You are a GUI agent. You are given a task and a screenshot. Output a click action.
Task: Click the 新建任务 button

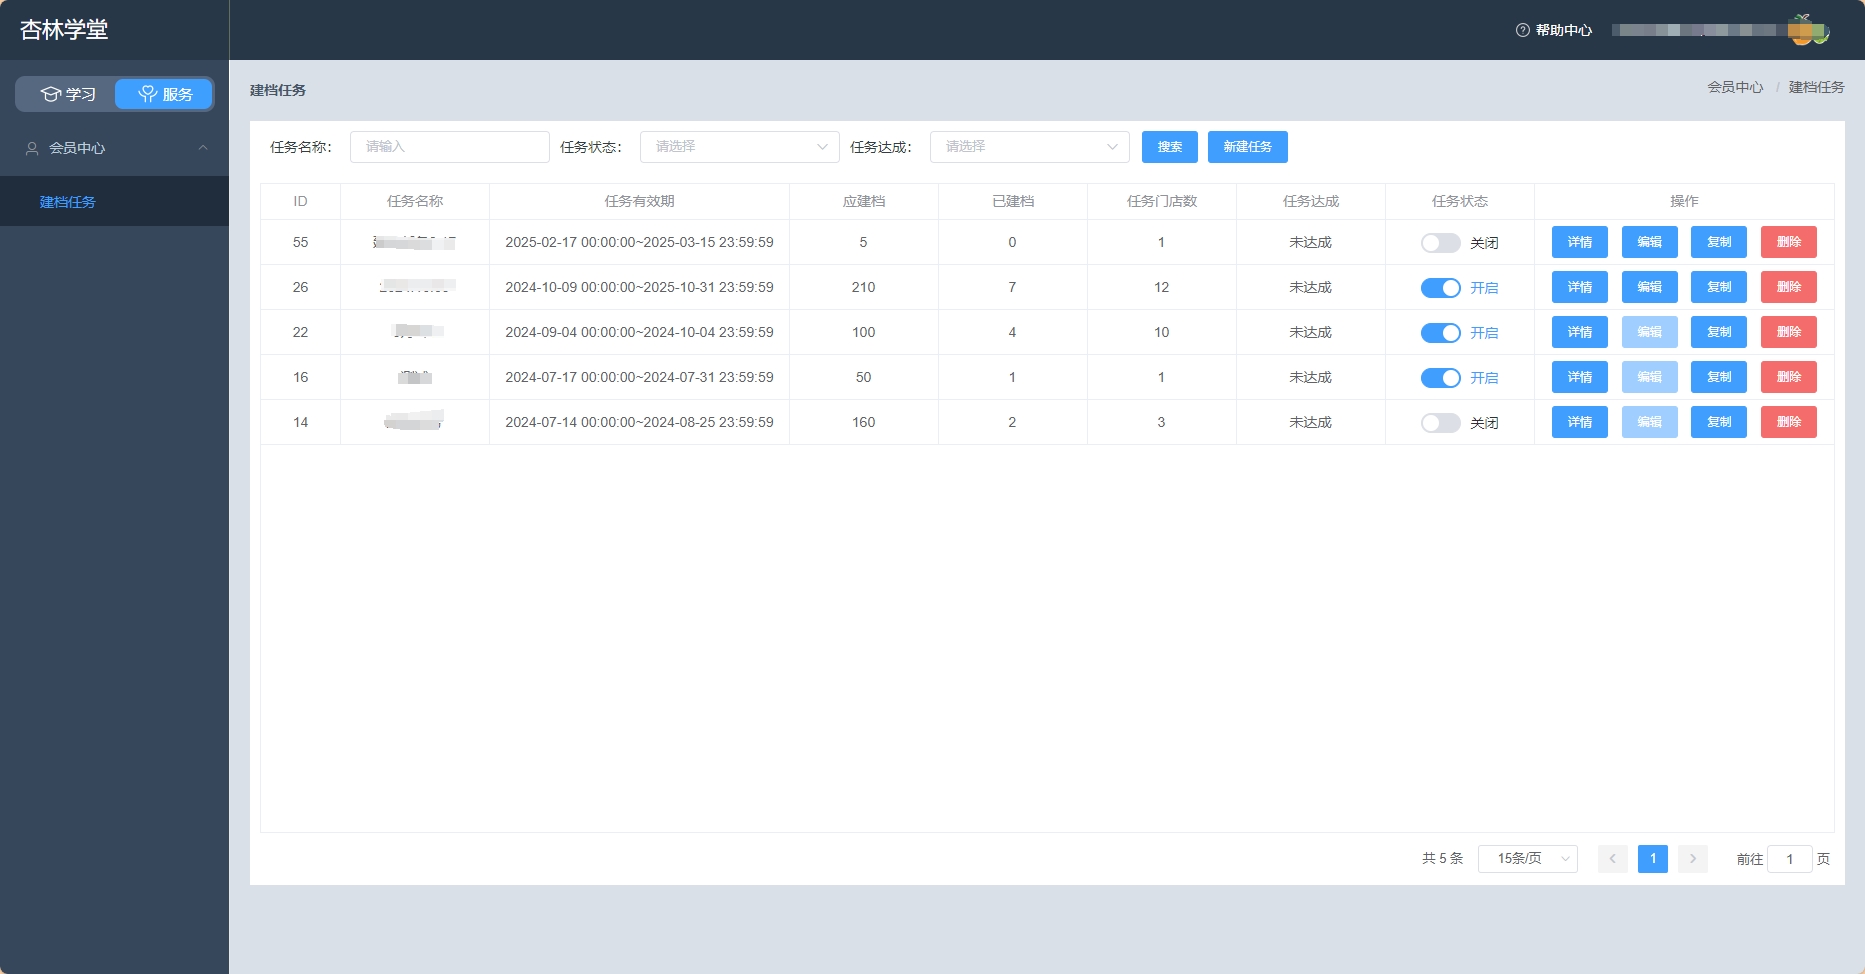1248,147
